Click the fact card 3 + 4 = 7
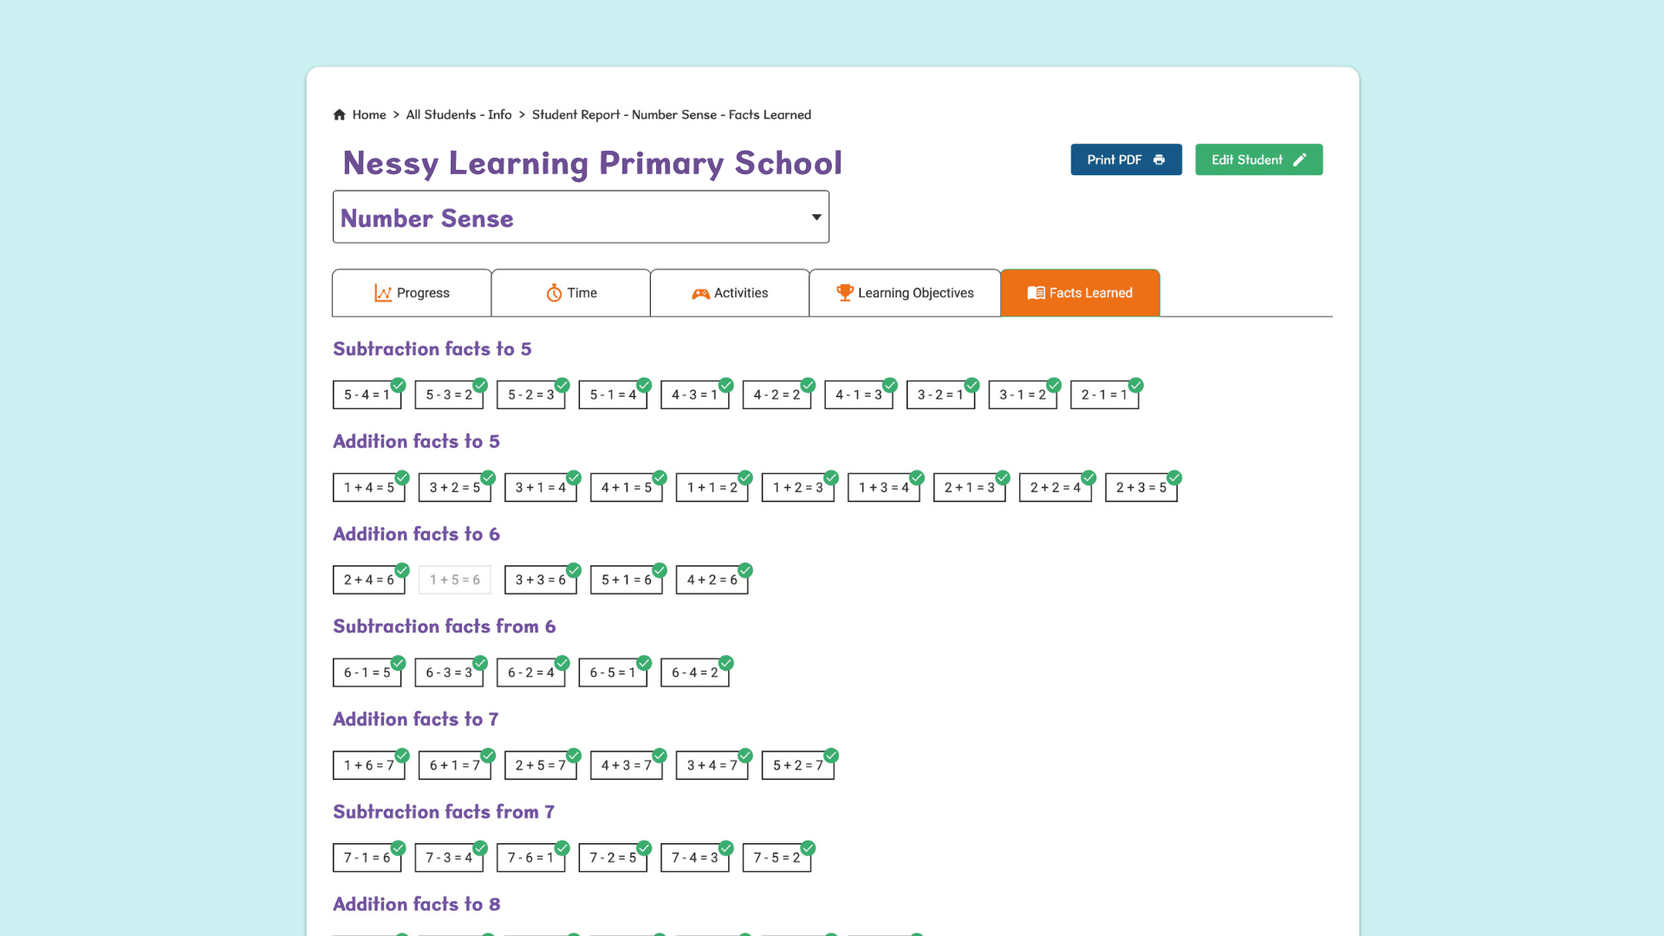 712,765
